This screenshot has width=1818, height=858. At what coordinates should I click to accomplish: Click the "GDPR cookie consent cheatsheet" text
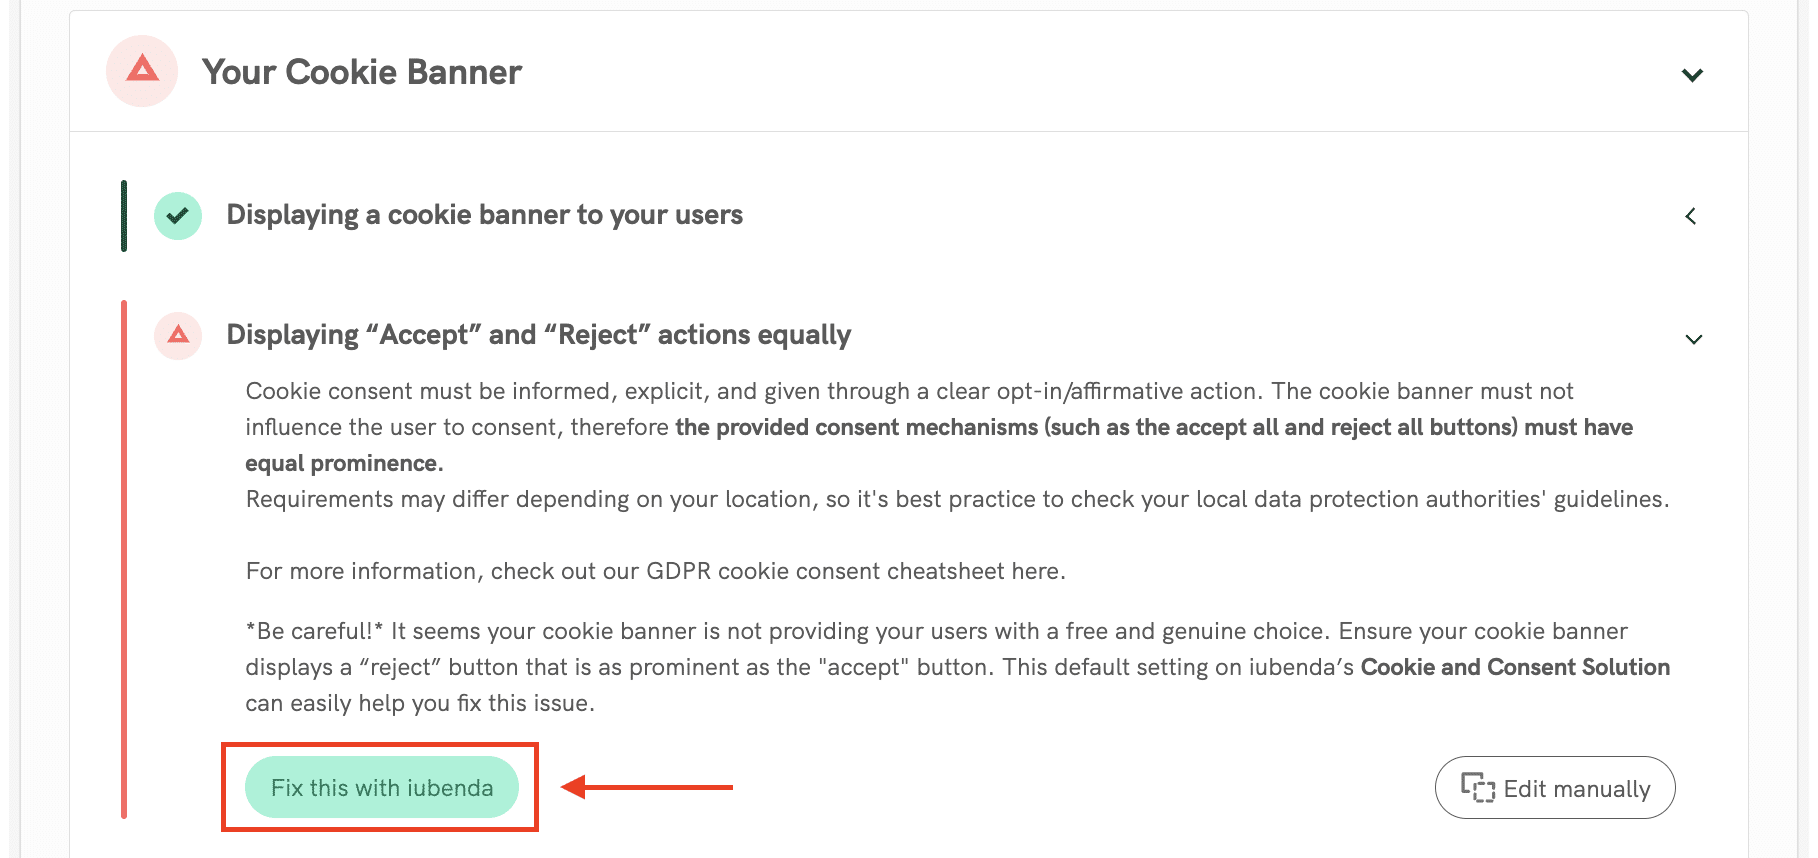tap(825, 571)
